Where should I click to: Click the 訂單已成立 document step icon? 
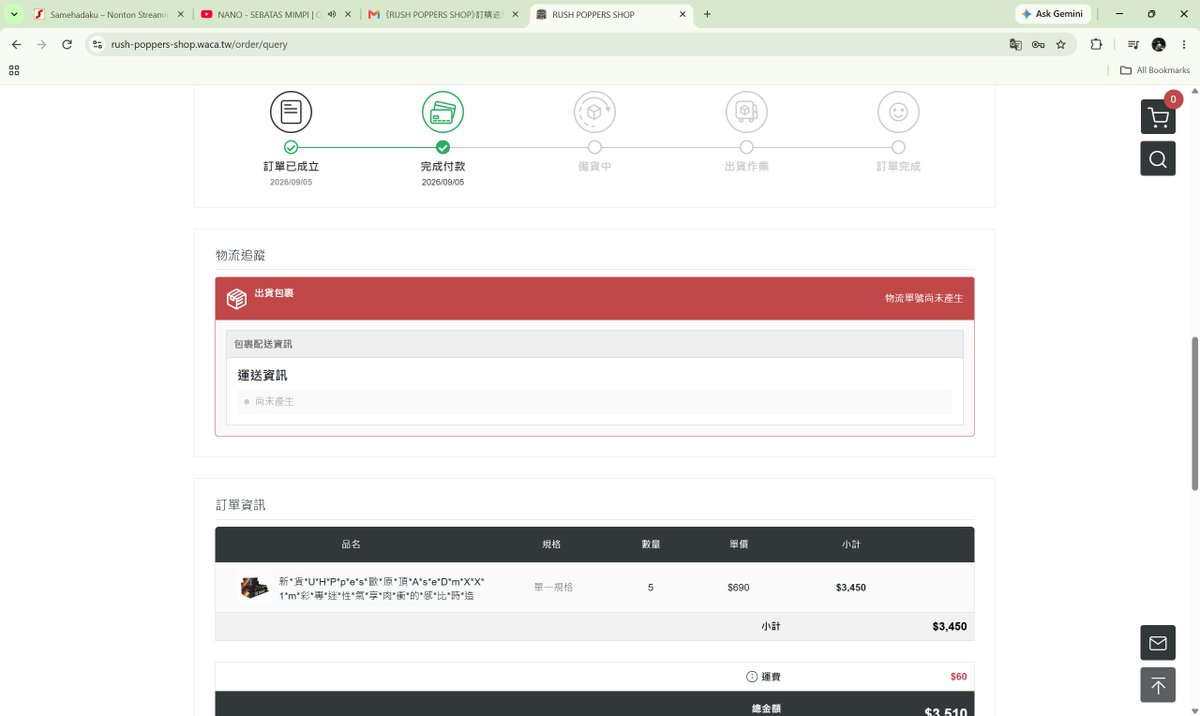click(291, 112)
